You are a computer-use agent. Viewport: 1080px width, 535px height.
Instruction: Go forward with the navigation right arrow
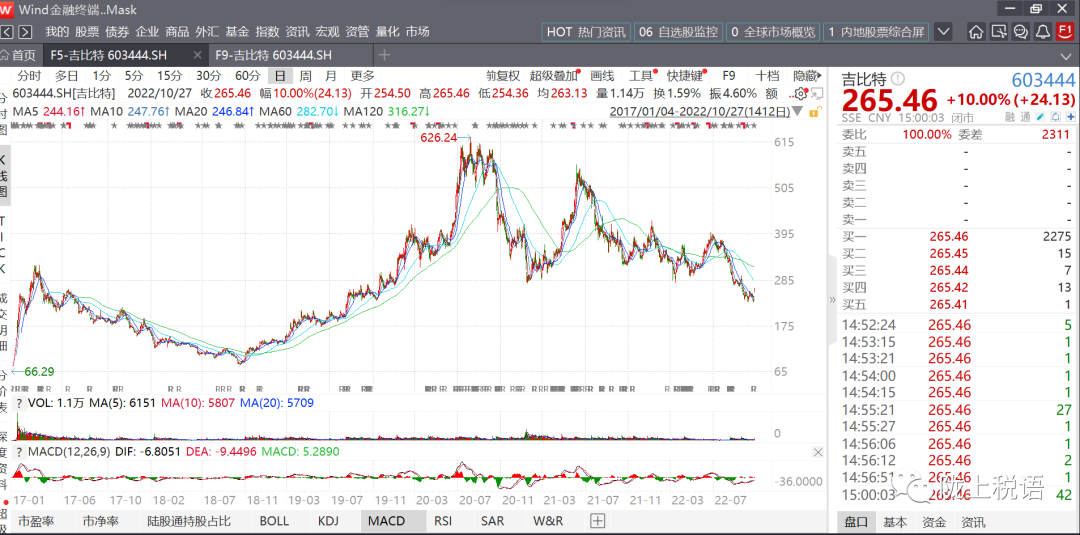coord(25,32)
